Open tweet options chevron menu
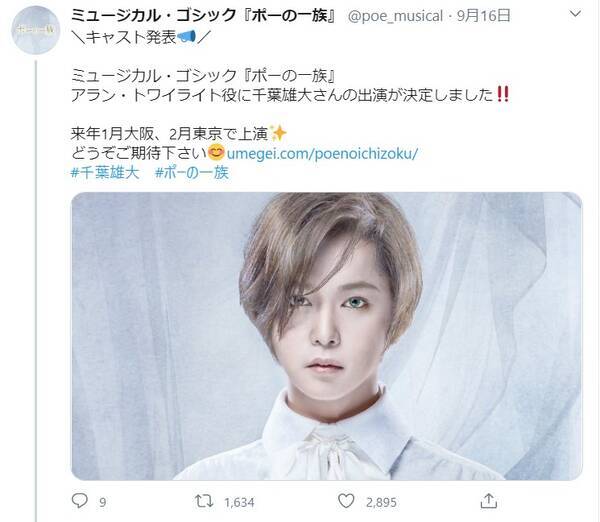This screenshot has width=600, height=522. [x=575, y=14]
